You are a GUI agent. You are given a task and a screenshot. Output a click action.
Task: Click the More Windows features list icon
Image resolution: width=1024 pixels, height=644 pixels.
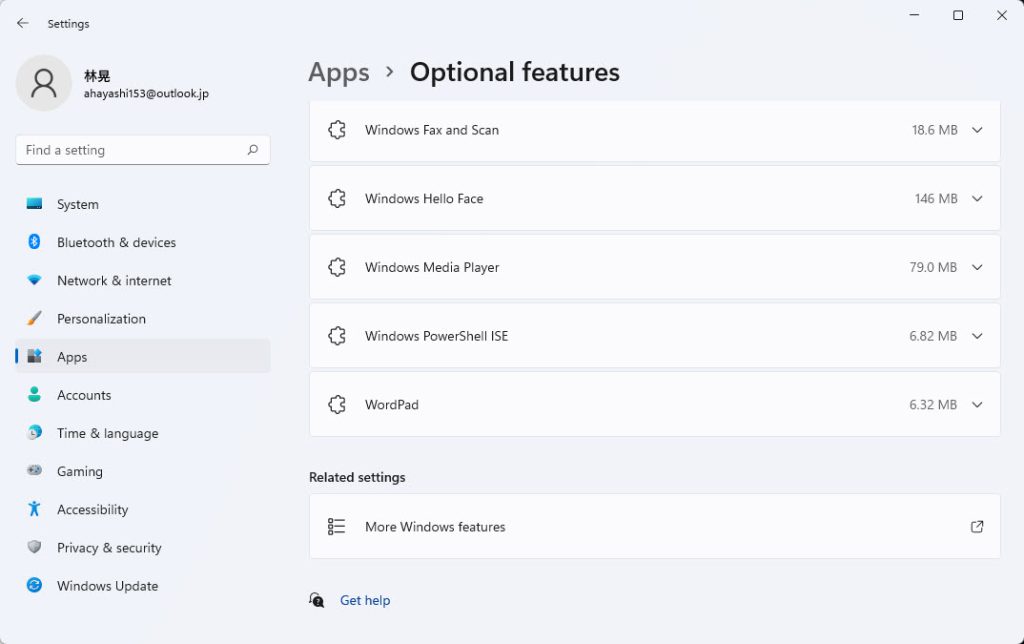pos(336,526)
